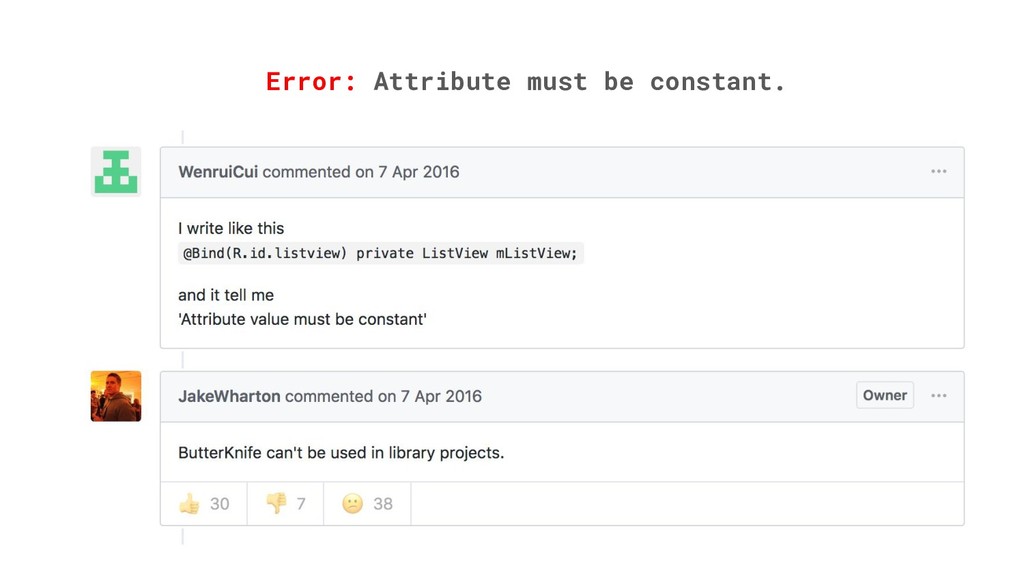
Task: Click the JakeWharton username link
Action: click(x=229, y=396)
